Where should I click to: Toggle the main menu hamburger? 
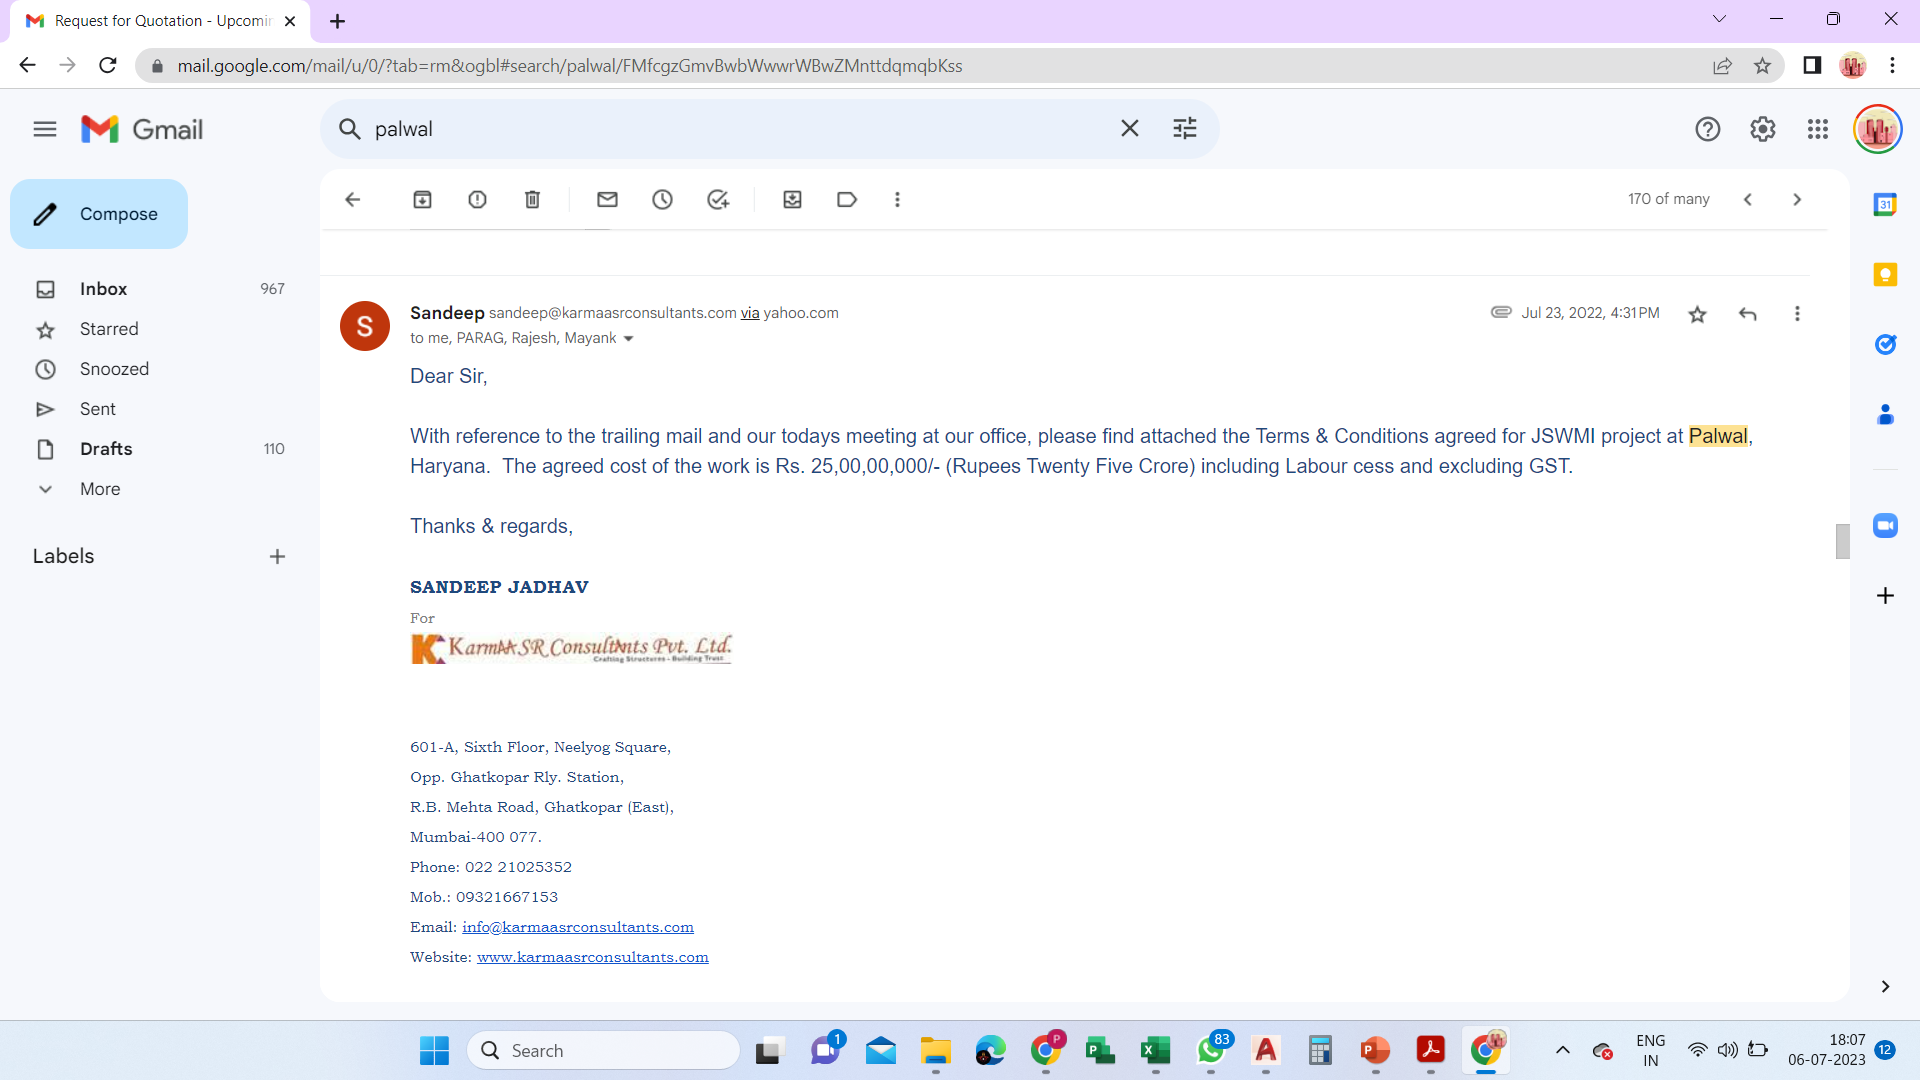pyautogui.click(x=45, y=129)
